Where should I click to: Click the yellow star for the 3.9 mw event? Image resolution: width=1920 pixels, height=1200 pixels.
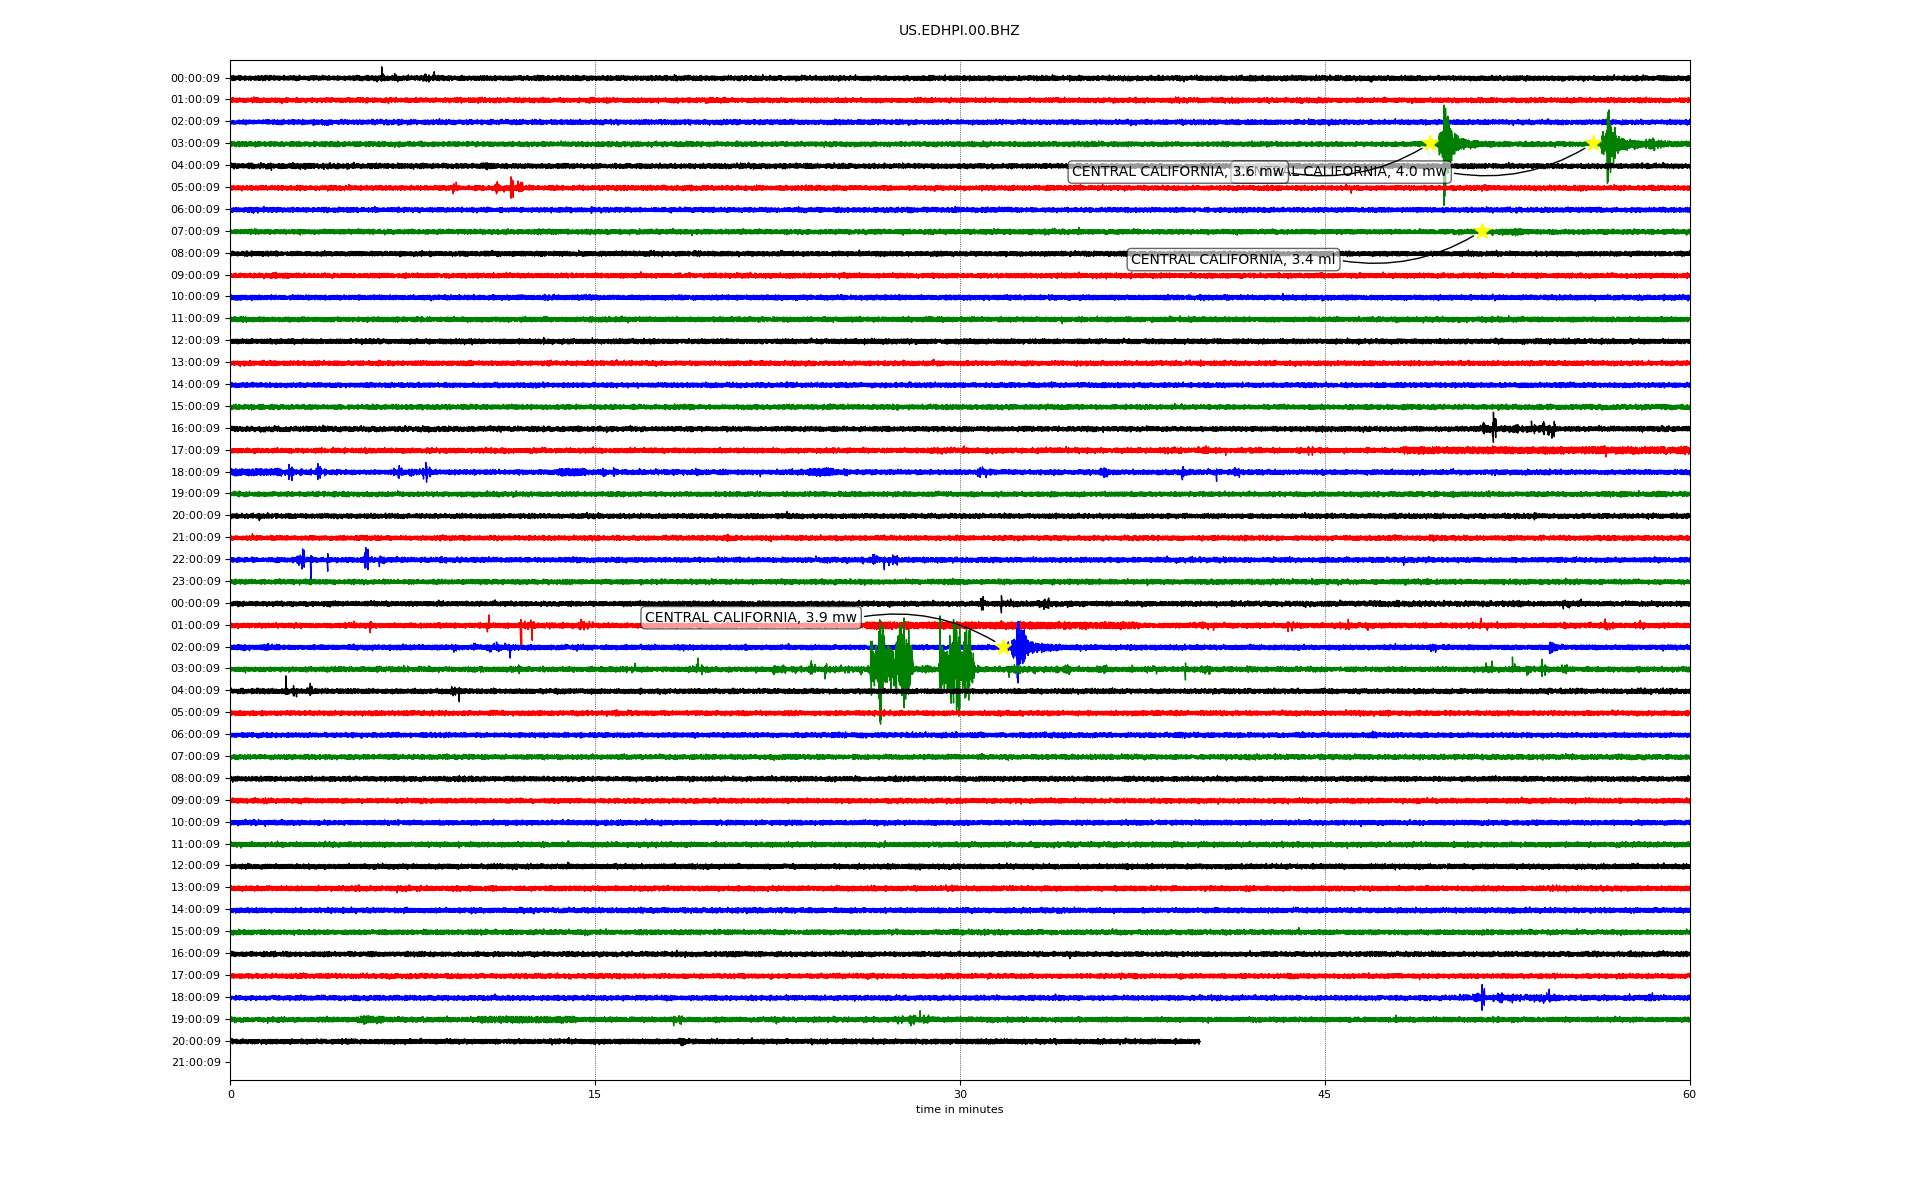click(x=1003, y=647)
